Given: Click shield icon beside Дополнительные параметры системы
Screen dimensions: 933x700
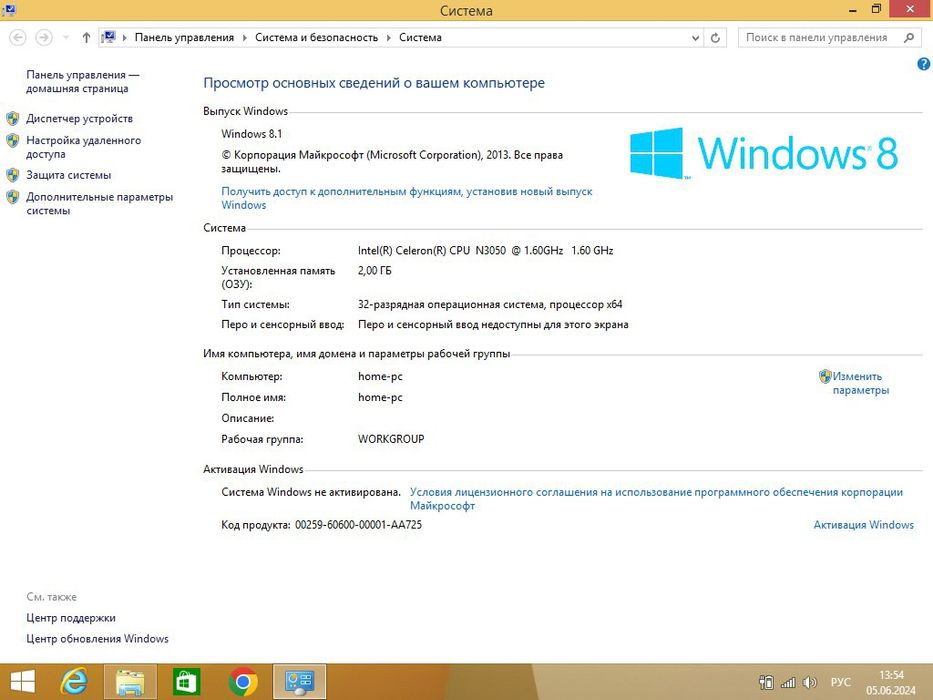Looking at the screenshot, I should [x=12, y=197].
